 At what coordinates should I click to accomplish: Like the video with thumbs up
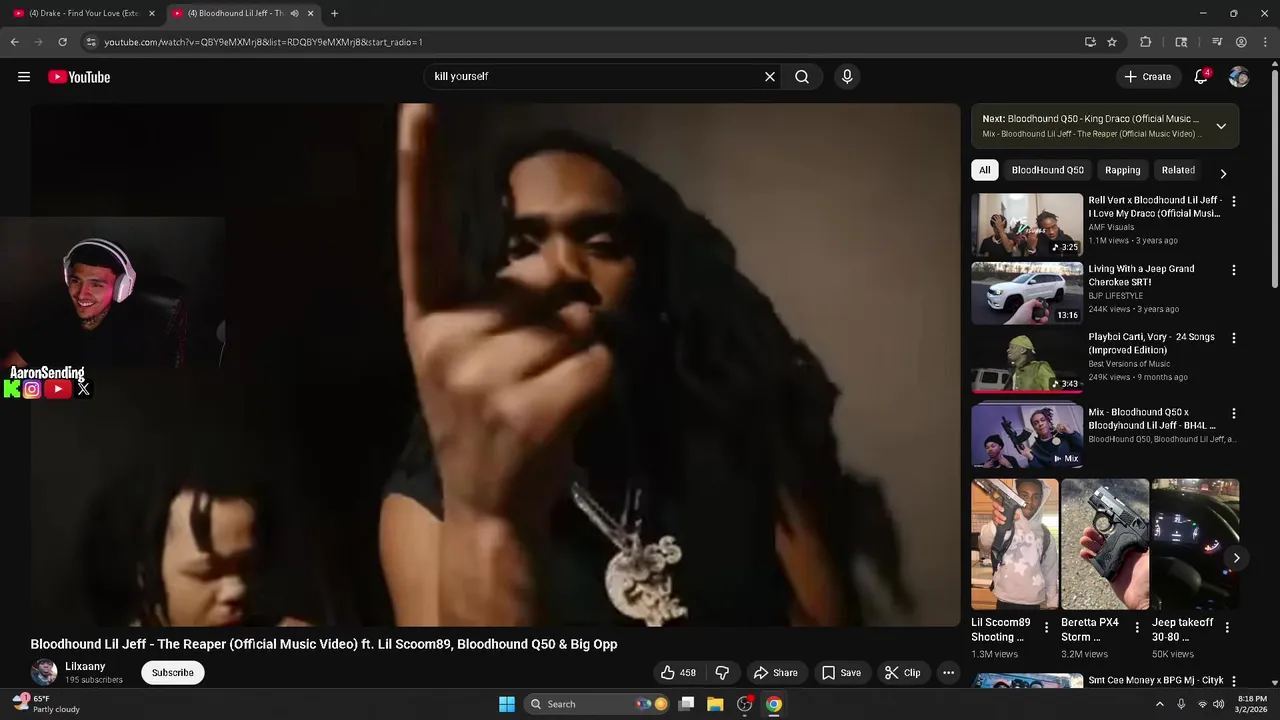[677, 673]
